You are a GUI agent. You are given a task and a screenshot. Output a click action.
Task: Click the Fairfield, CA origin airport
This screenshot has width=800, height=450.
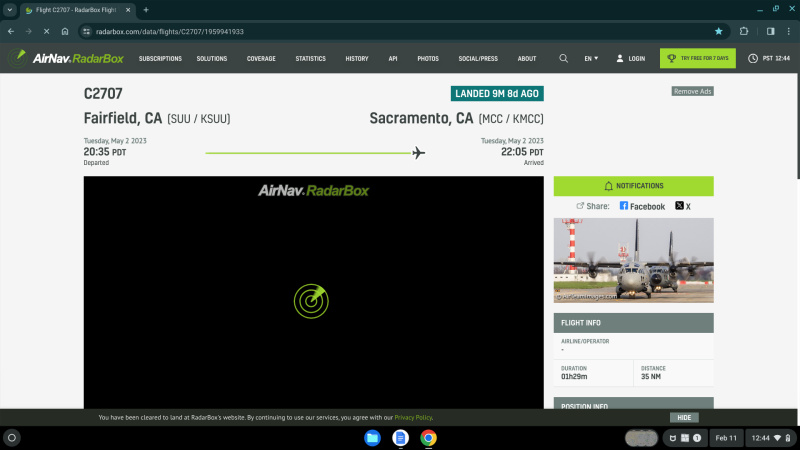(x=157, y=118)
